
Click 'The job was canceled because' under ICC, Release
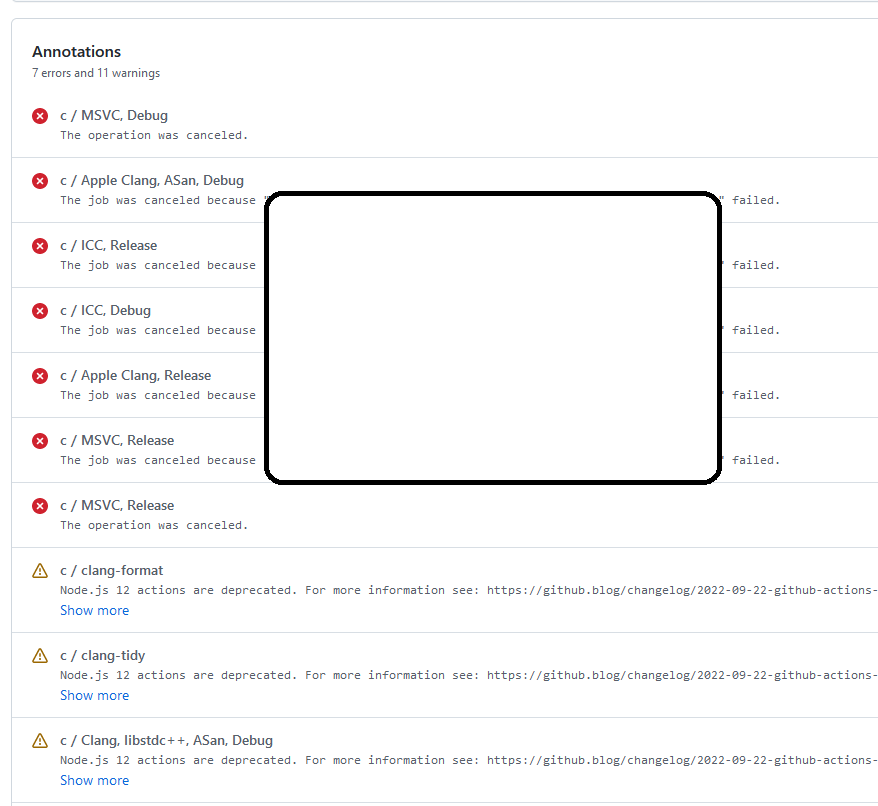pyautogui.click(x=158, y=265)
